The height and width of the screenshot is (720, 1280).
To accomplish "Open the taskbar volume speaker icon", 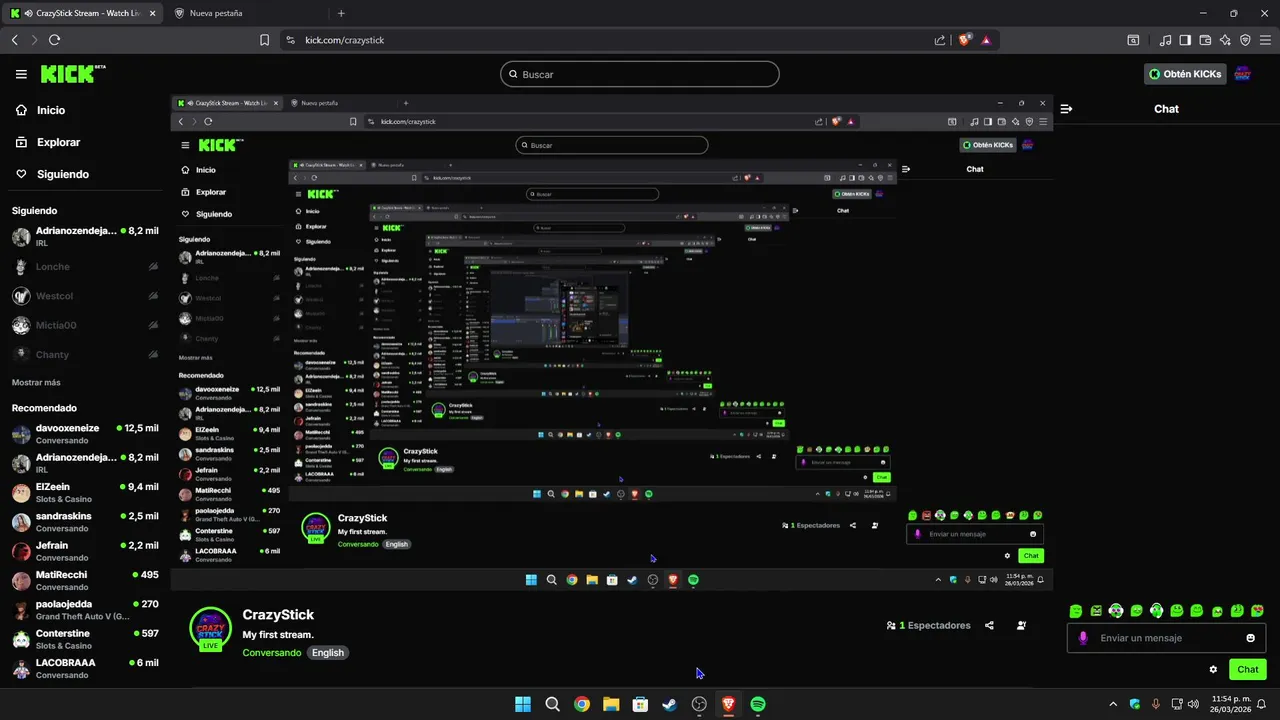I will (x=1194, y=704).
